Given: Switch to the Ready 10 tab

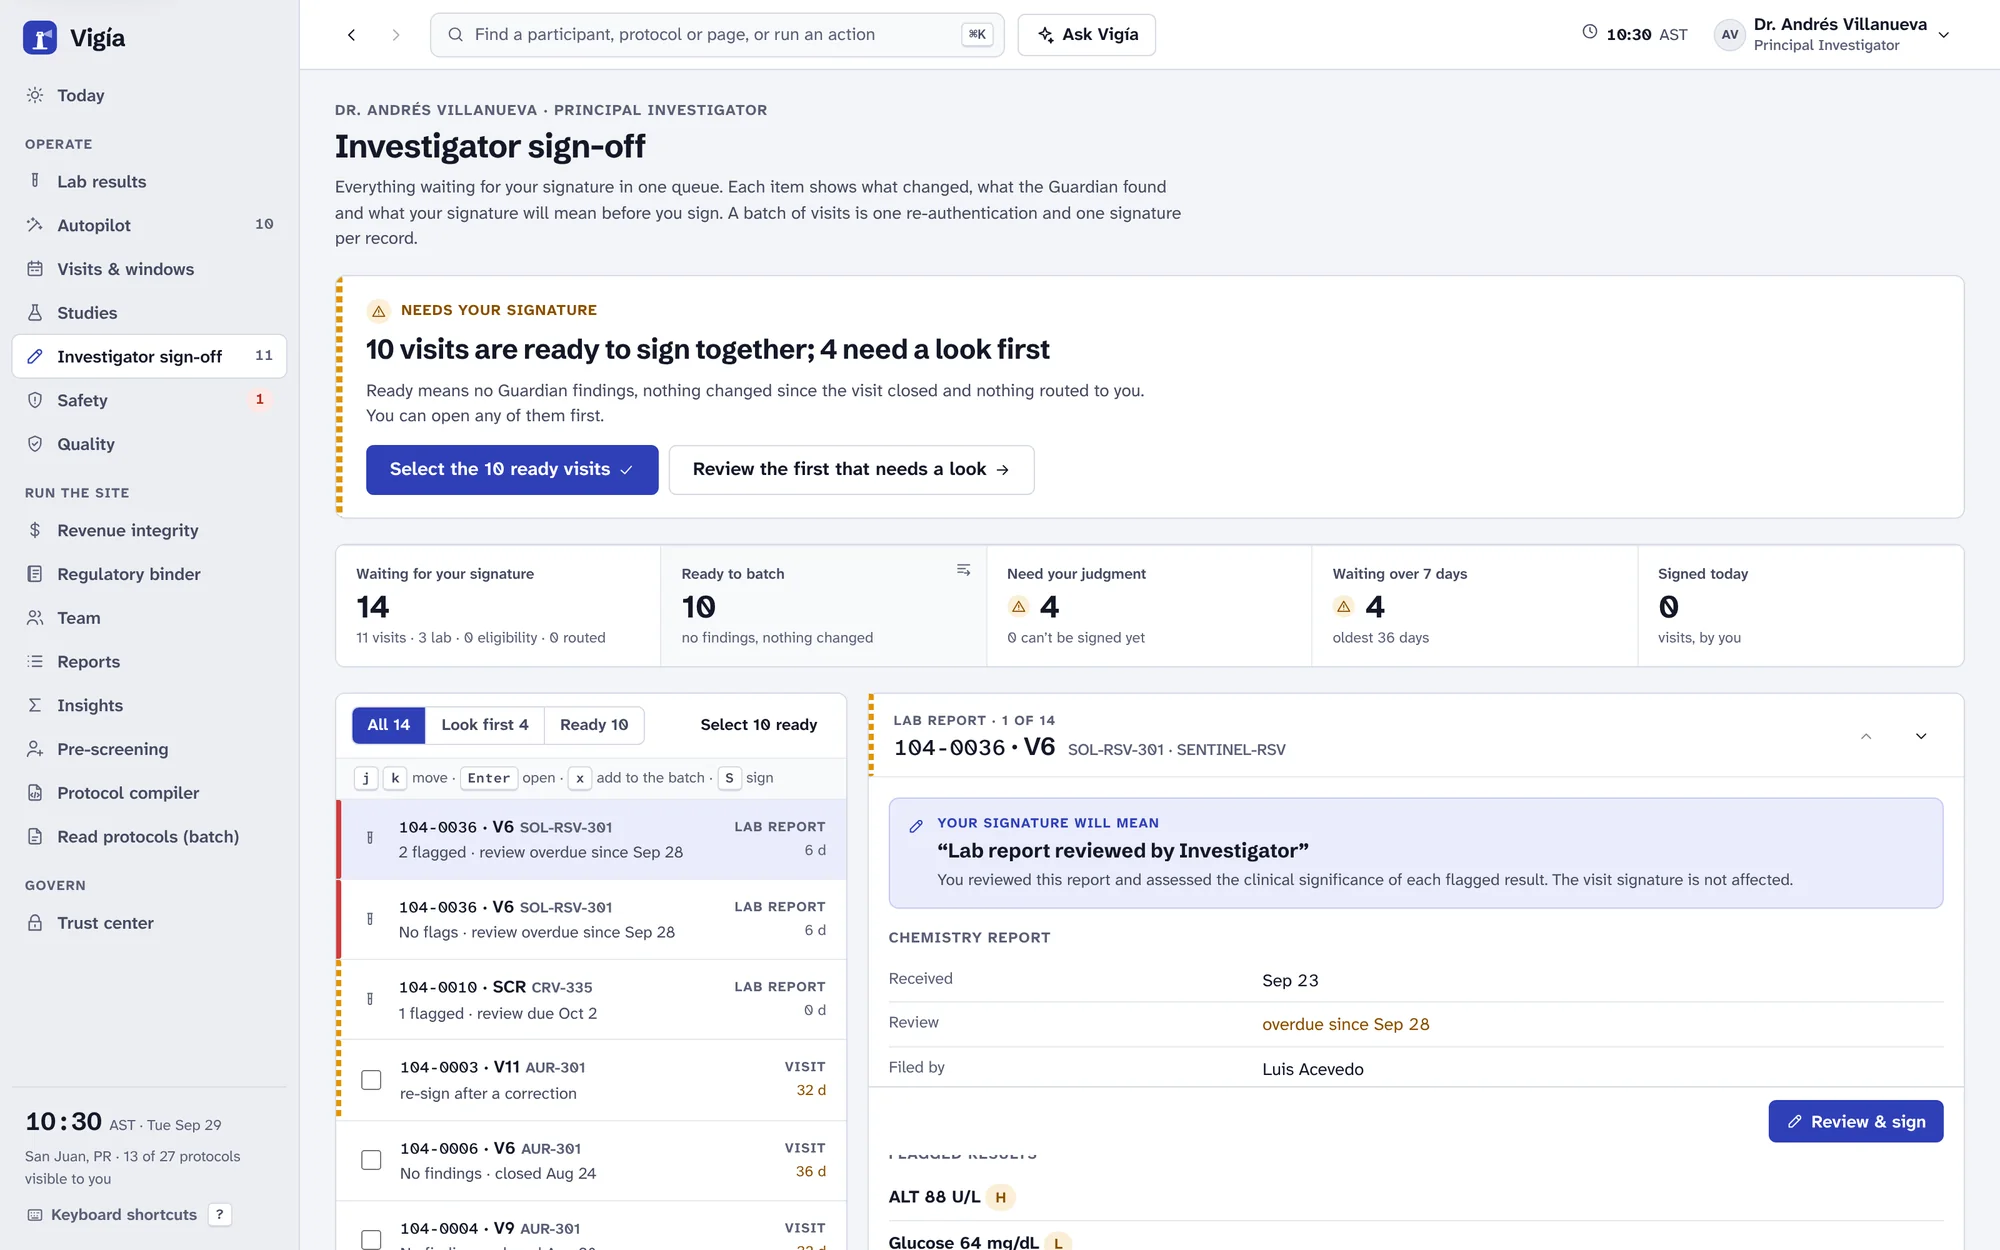Looking at the screenshot, I should (x=594, y=725).
